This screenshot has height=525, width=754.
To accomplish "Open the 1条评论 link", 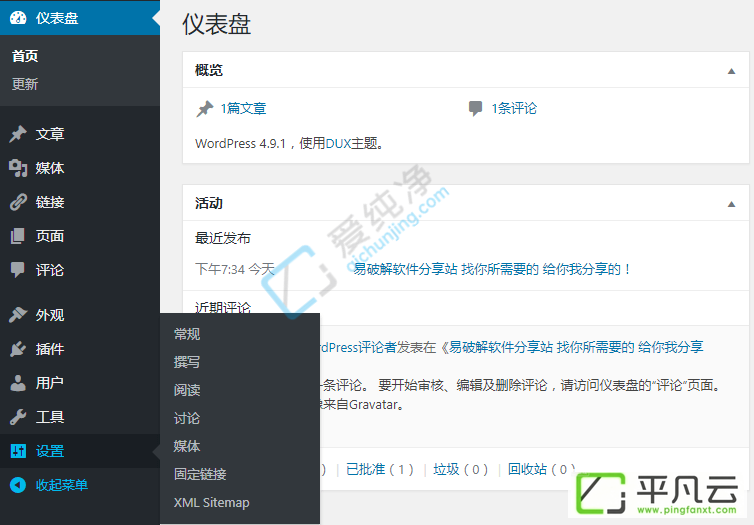I will point(514,108).
